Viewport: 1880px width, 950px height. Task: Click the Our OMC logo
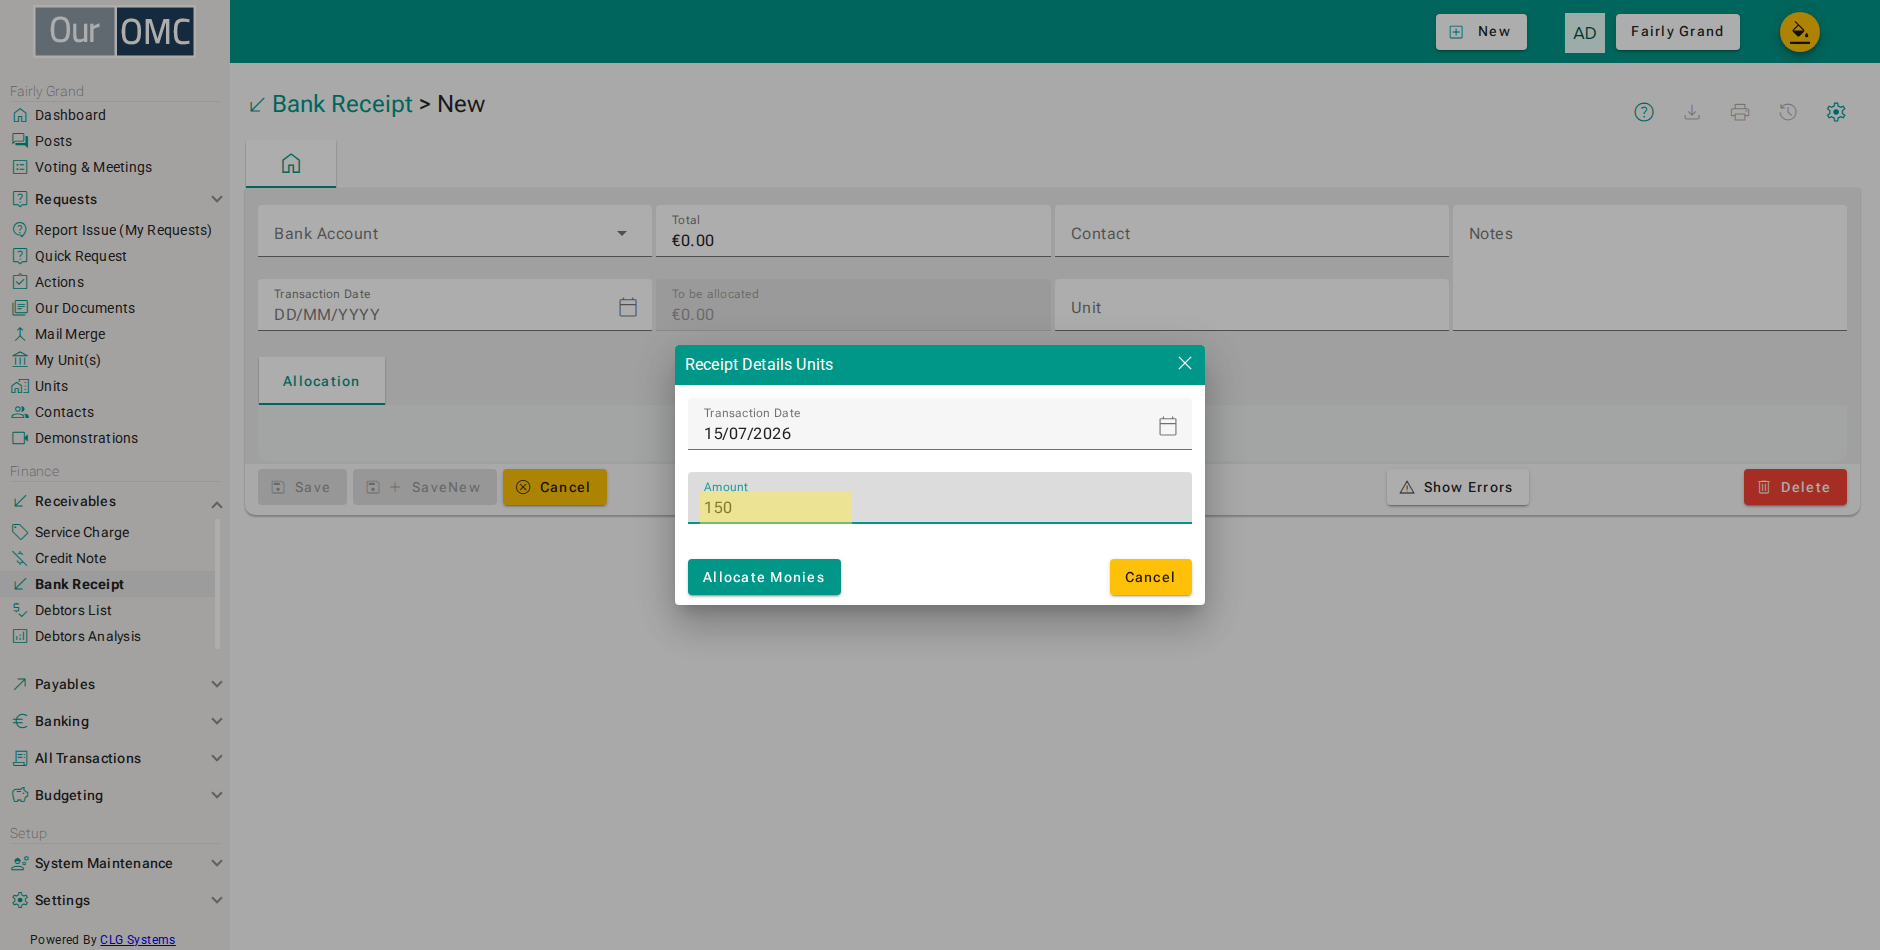[x=114, y=32]
